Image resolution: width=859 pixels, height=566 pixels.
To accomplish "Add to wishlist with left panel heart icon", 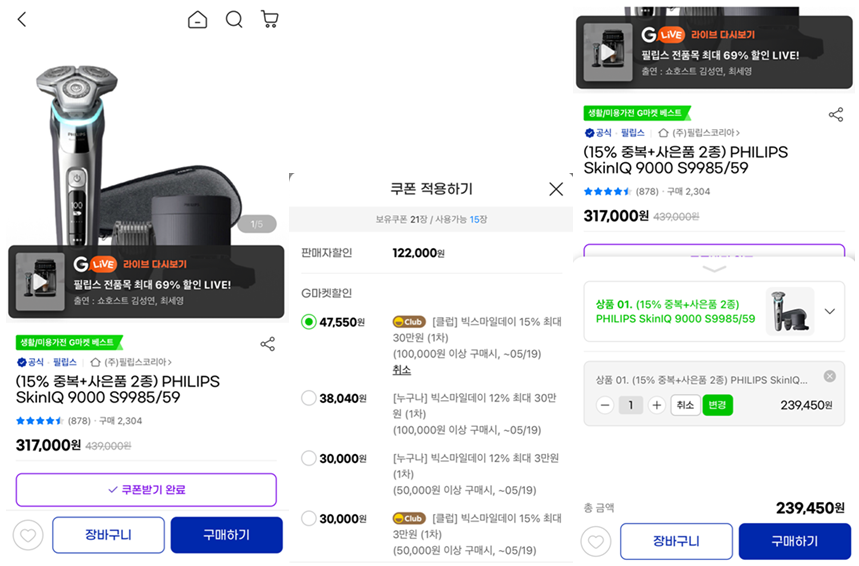I will (28, 535).
